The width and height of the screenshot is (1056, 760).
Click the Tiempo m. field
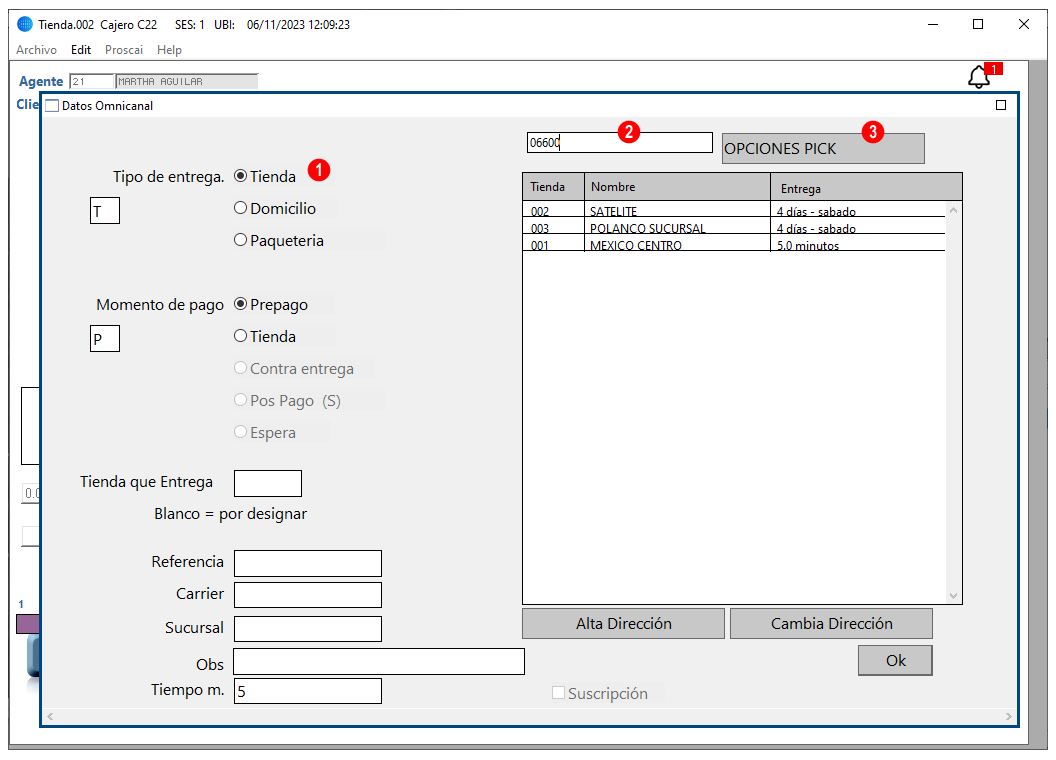pos(308,691)
